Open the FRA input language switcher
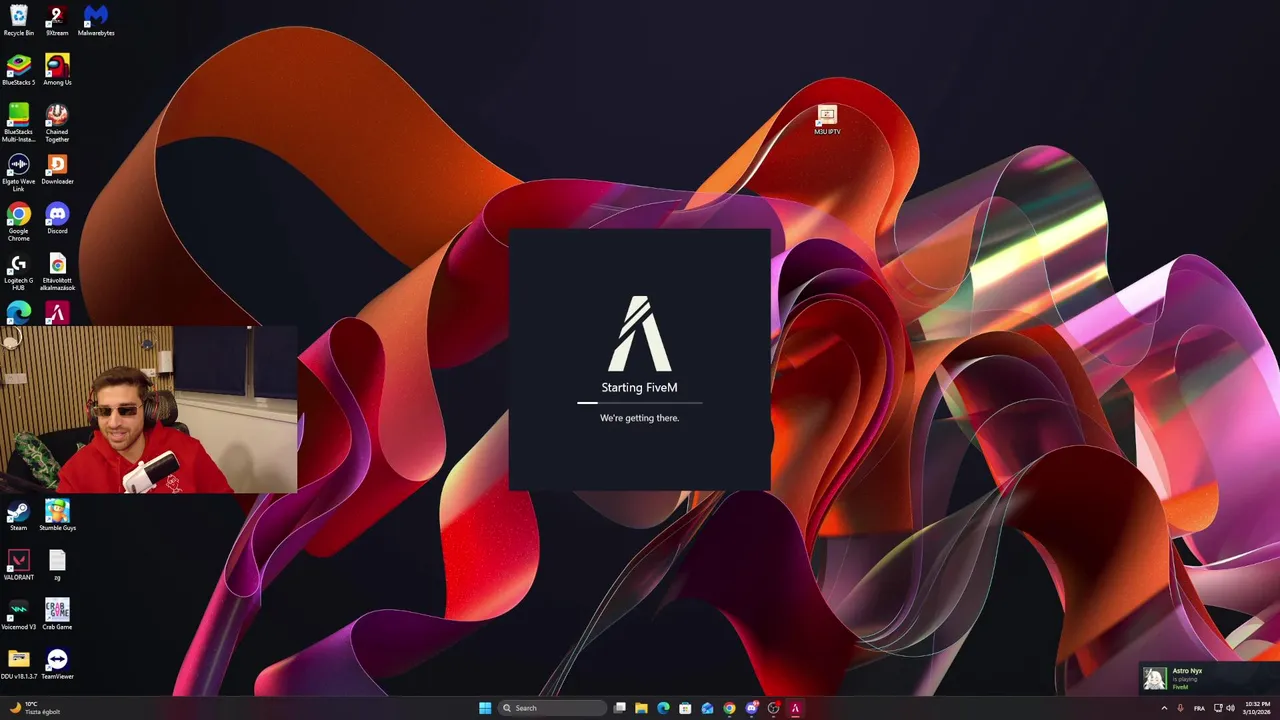This screenshot has width=1280, height=720. (1199, 708)
